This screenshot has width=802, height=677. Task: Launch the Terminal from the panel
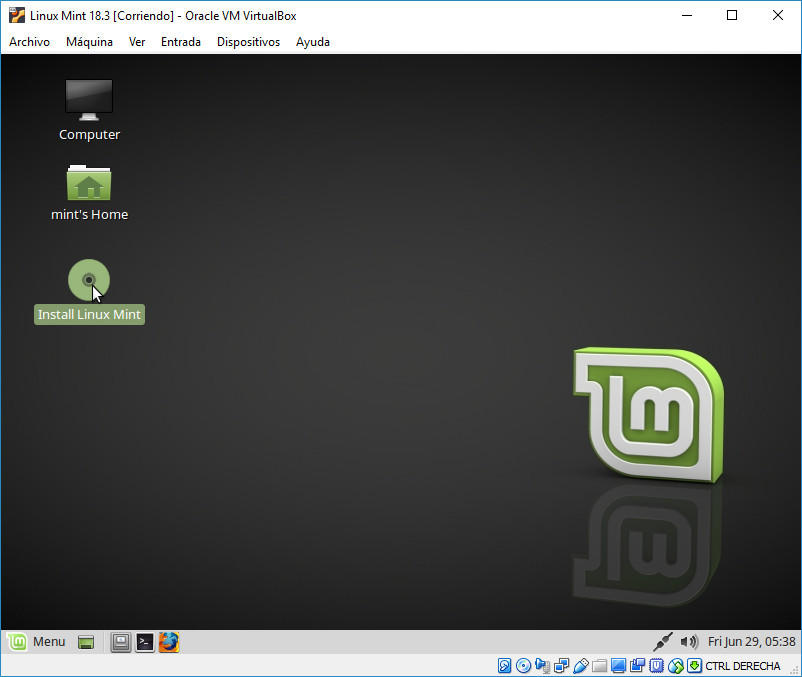[x=145, y=642]
